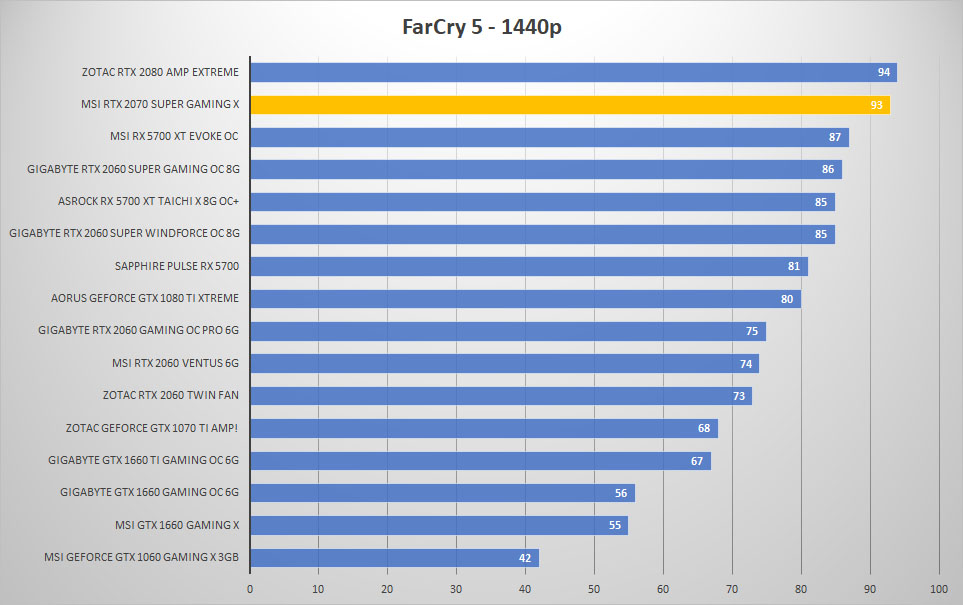
Task: Click the x-axis tick label 20
Action: point(387,589)
